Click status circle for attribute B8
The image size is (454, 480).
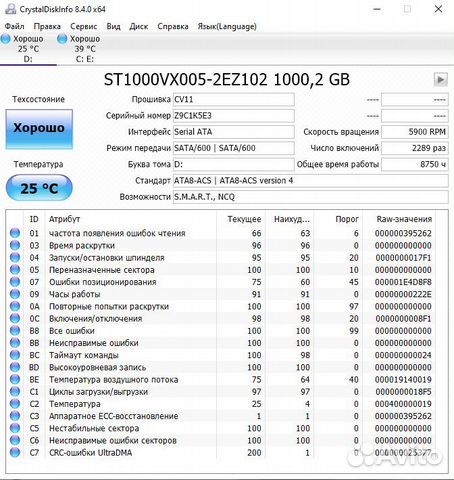pyautogui.click(x=15, y=330)
